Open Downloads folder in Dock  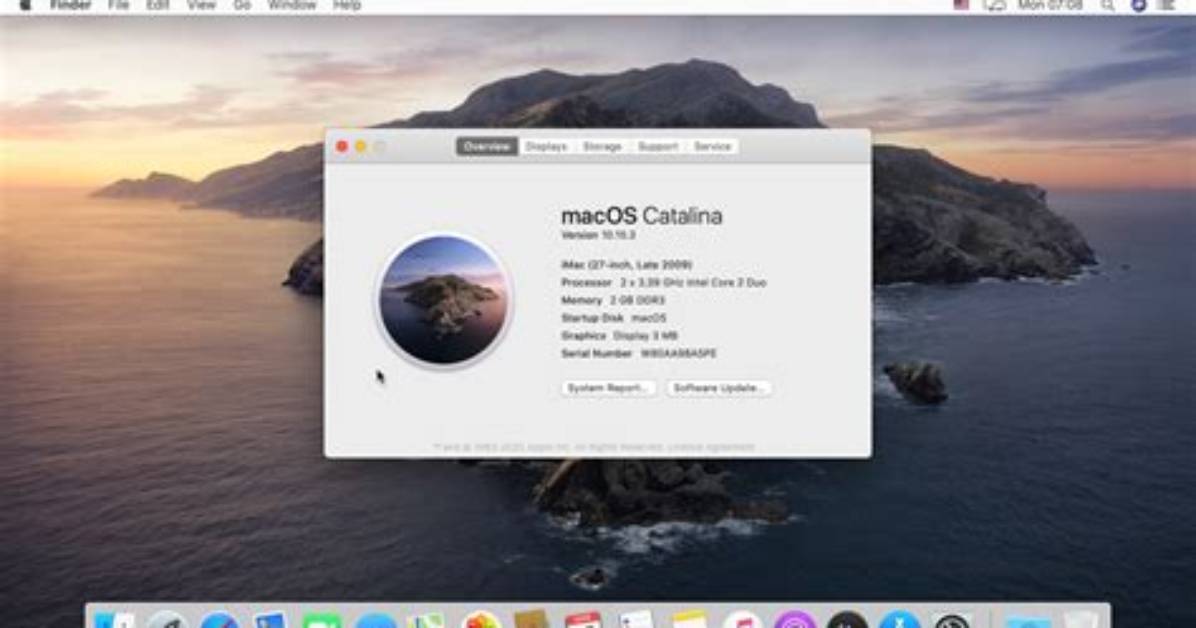tap(1027, 620)
